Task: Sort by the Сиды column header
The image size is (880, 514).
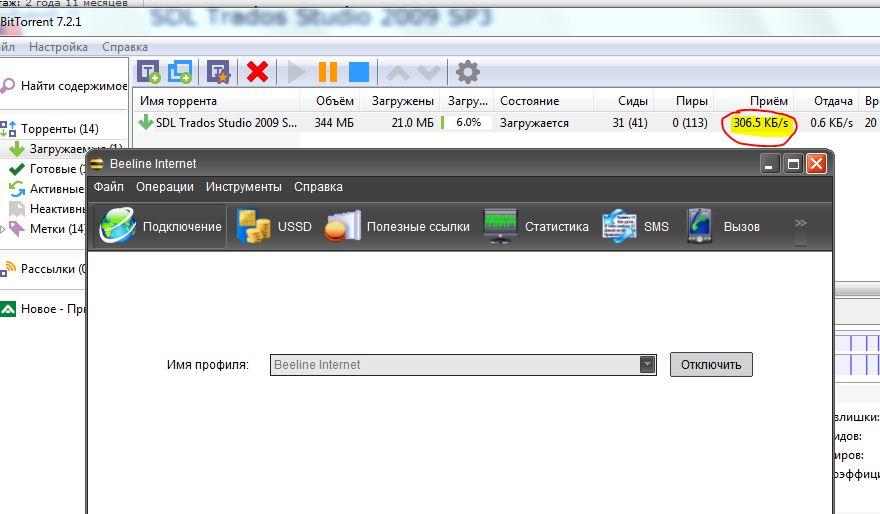Action: pos(632,101)
